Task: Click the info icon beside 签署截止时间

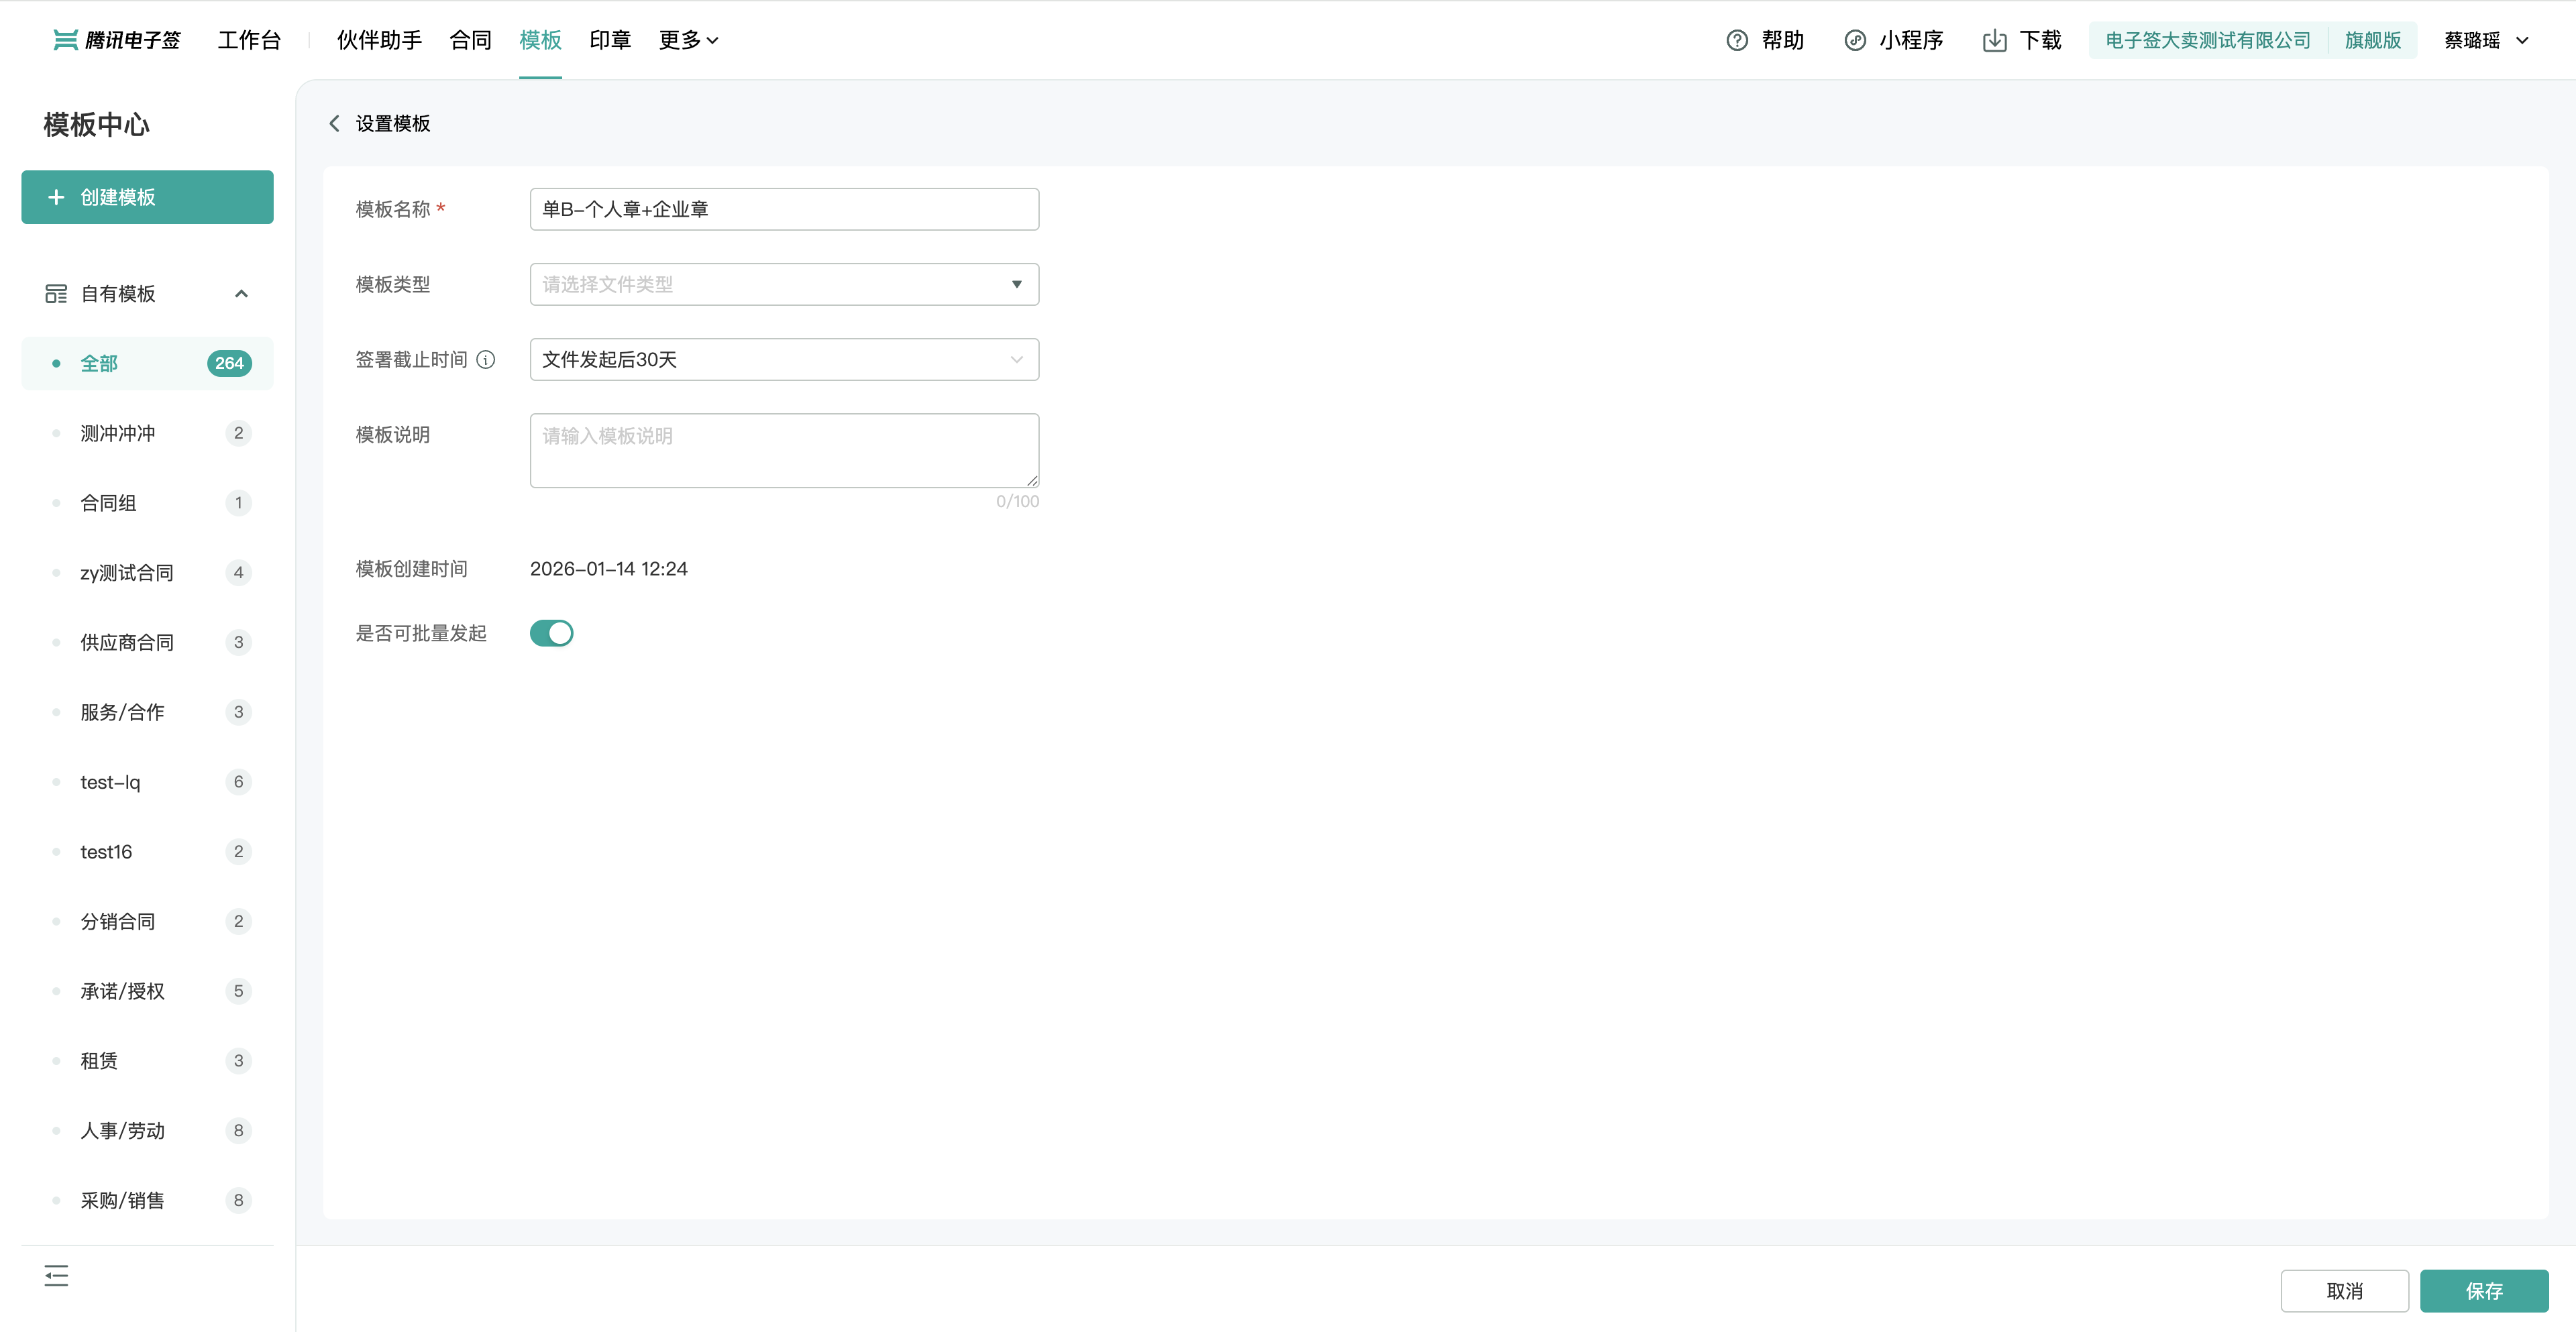Action: point(486,360)
